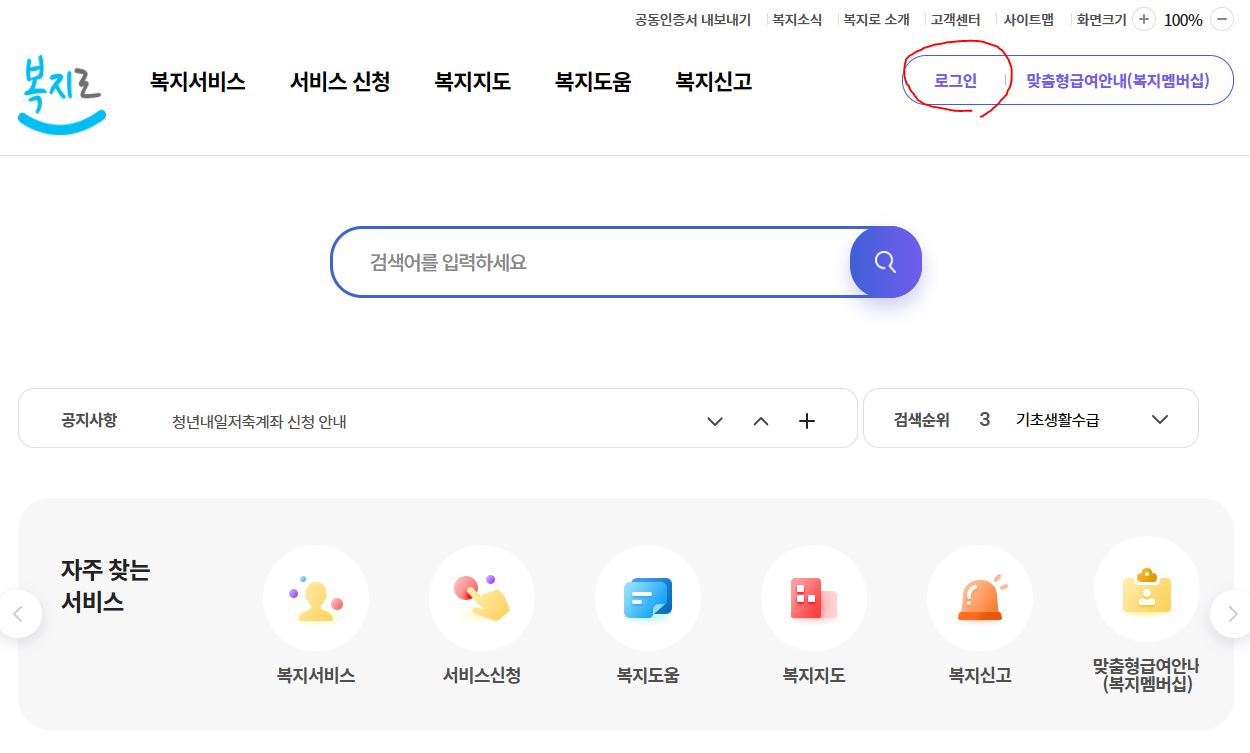Click the circled 로그인 button
Viewport: 1250px width, 753px height.
(x=955, y=80)
